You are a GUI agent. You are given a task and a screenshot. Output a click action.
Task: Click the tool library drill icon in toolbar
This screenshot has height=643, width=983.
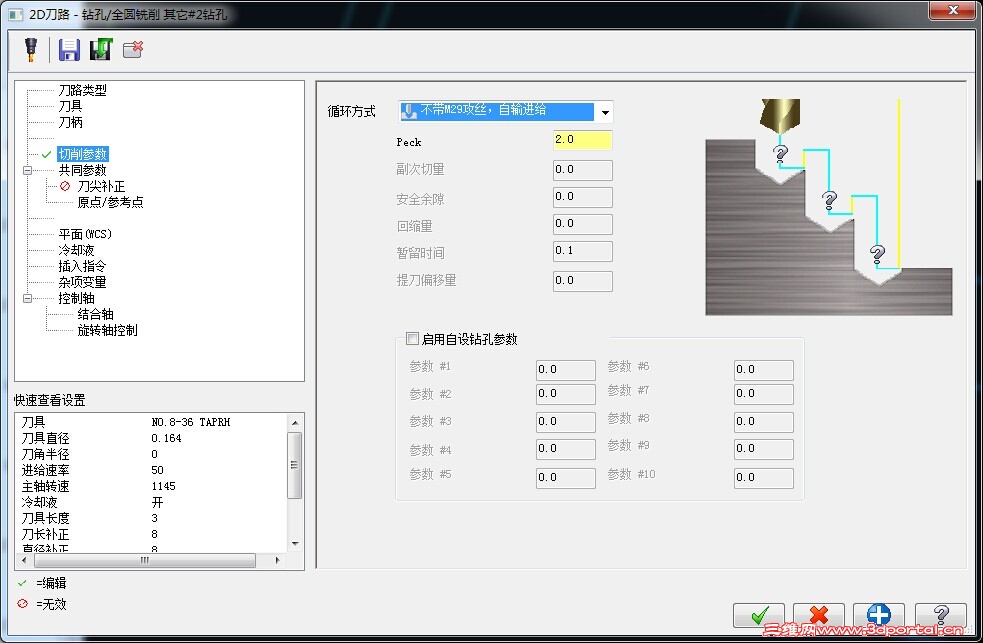[x=31, y=50]
